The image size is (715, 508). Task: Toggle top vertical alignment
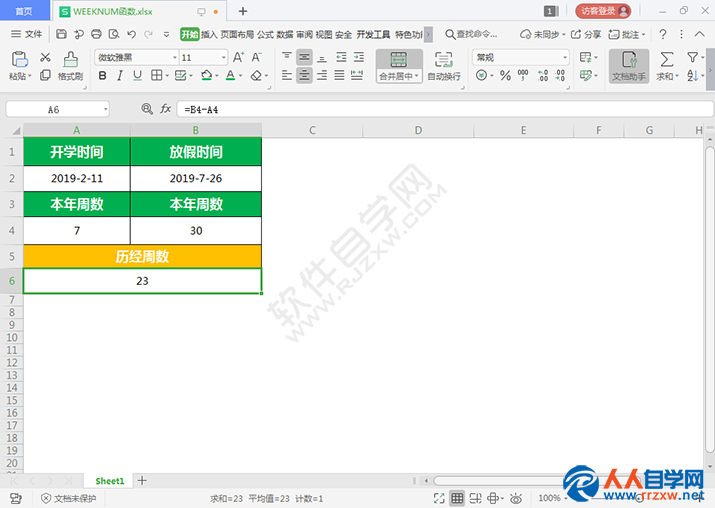[286, 57]
